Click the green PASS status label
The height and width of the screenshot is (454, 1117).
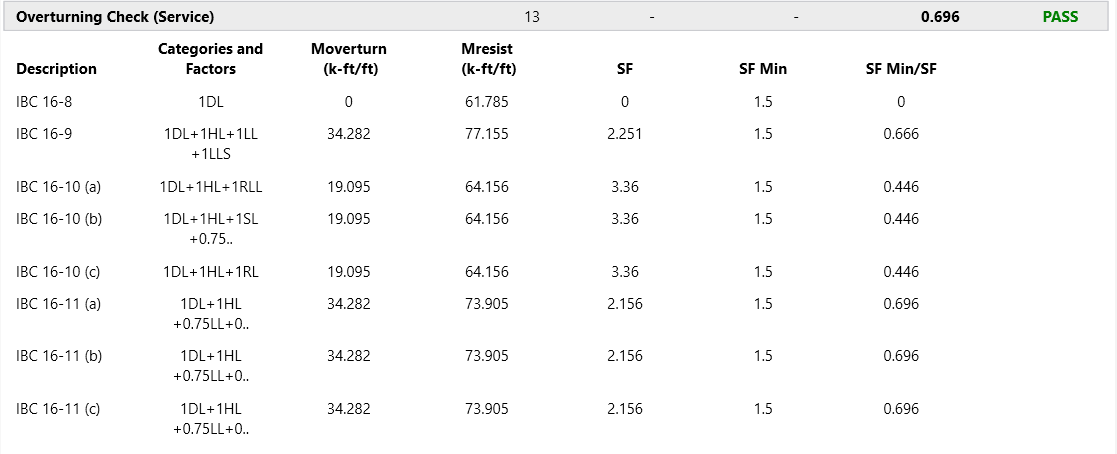pos(1060,17)
